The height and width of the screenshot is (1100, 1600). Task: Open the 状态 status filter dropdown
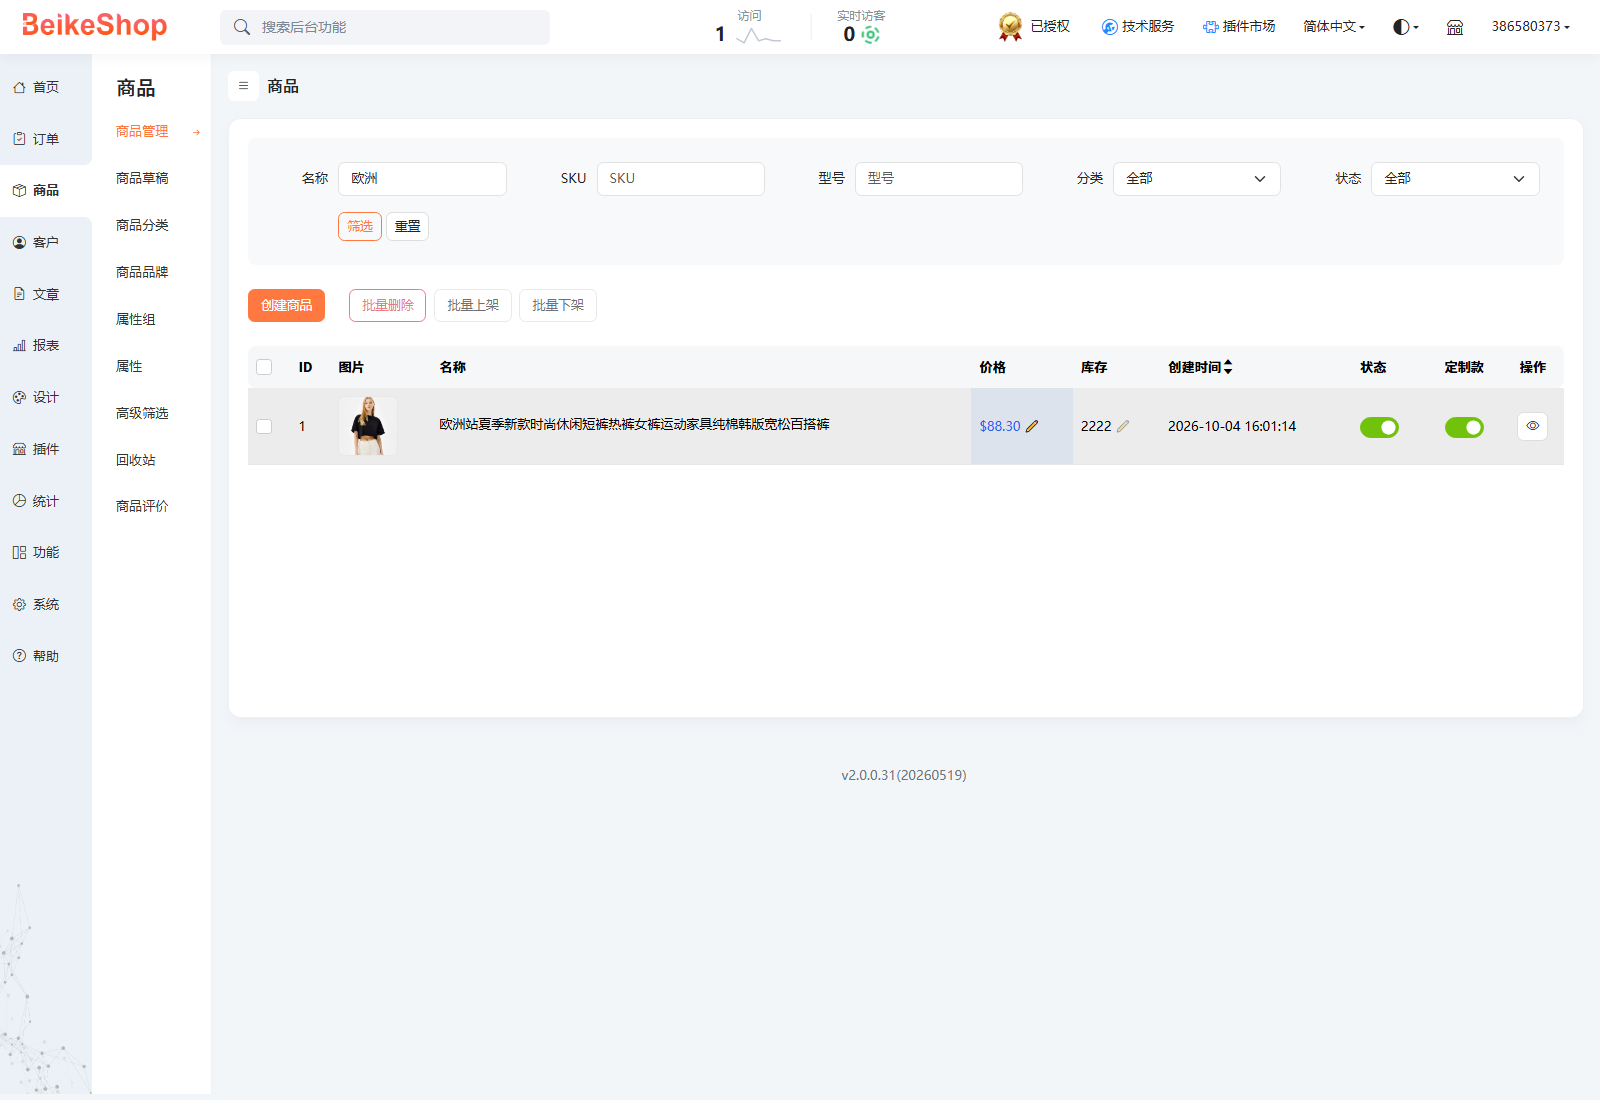point(1455,179)
